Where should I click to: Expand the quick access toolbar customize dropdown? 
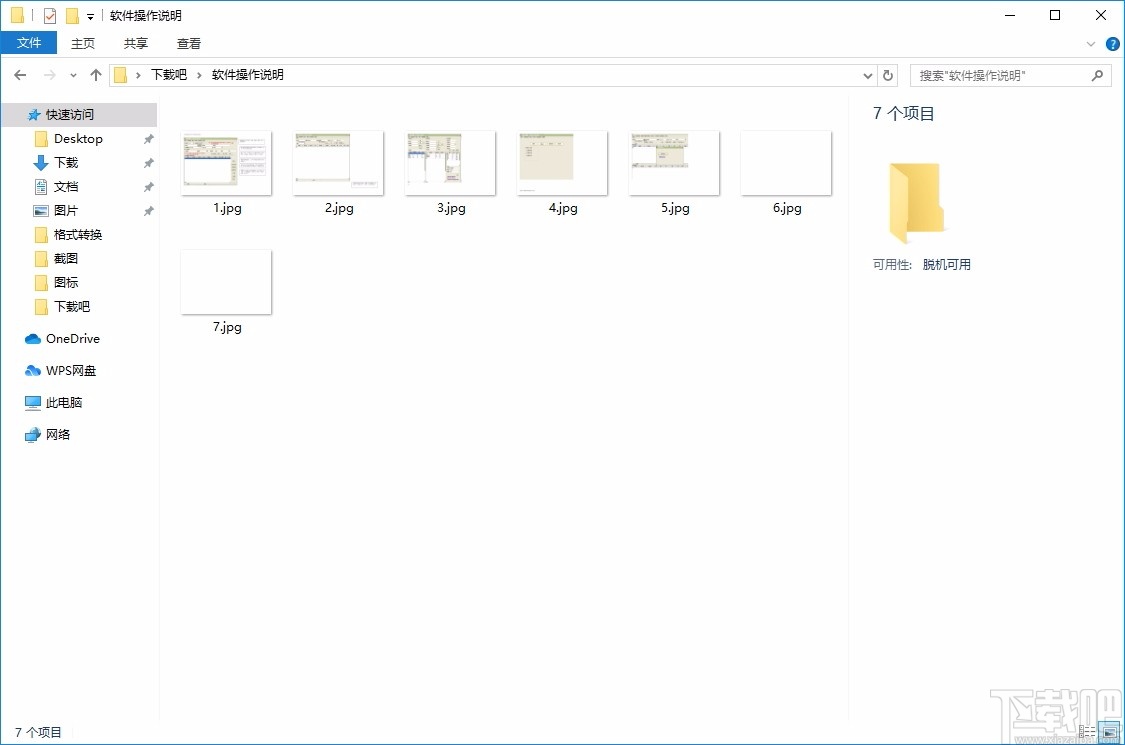(x=89, y=16)
